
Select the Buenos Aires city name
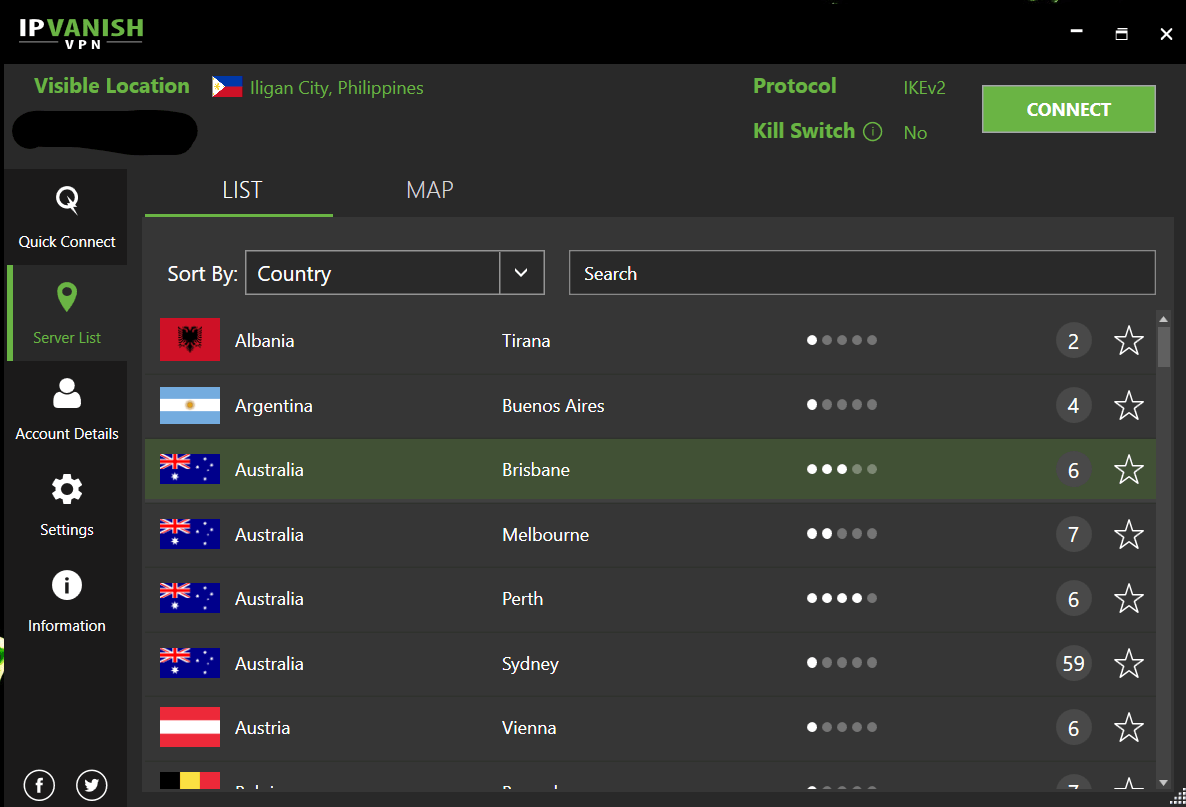point(554,406)
